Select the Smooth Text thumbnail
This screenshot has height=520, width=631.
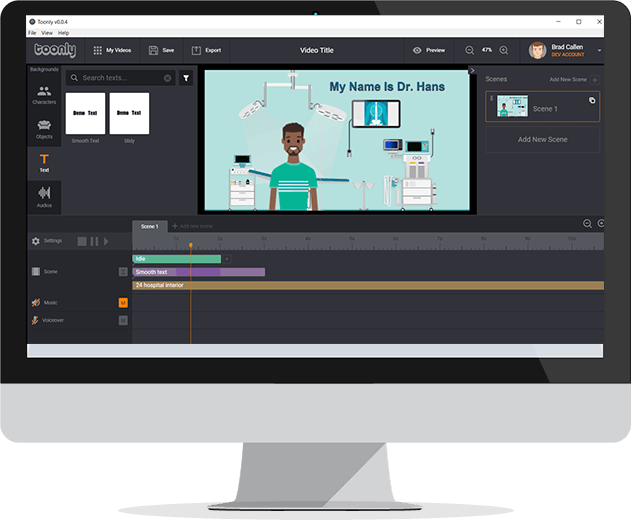[85, 113]
